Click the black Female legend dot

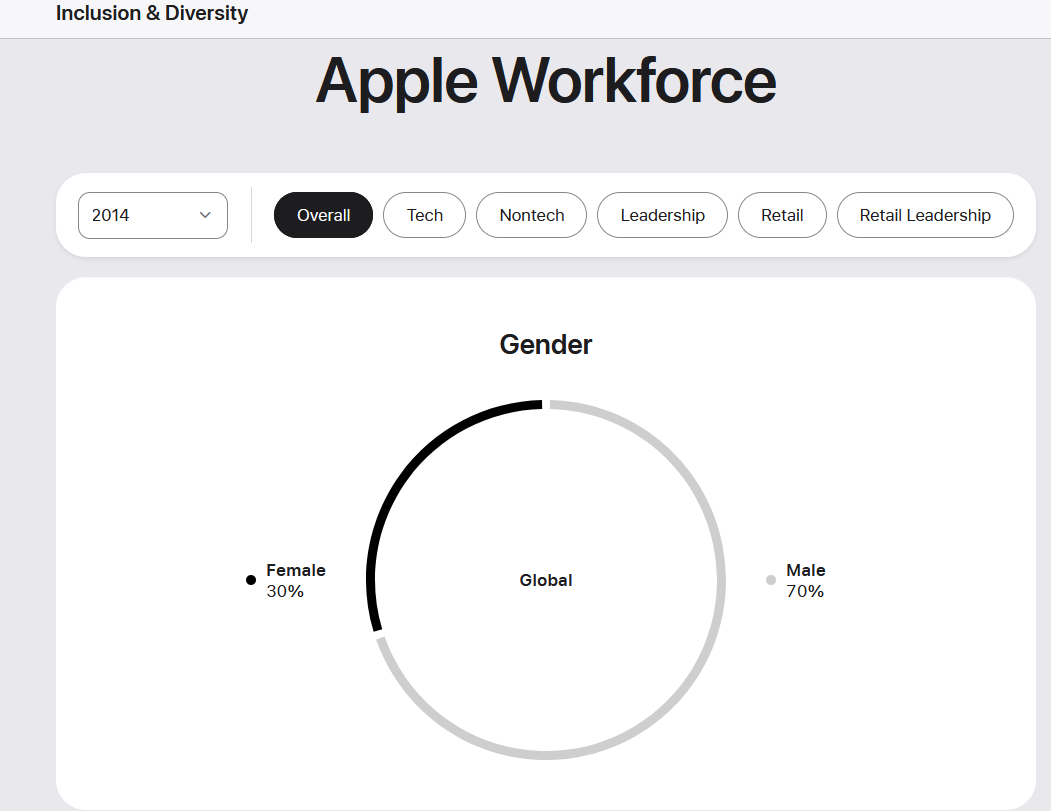point(251,580)
